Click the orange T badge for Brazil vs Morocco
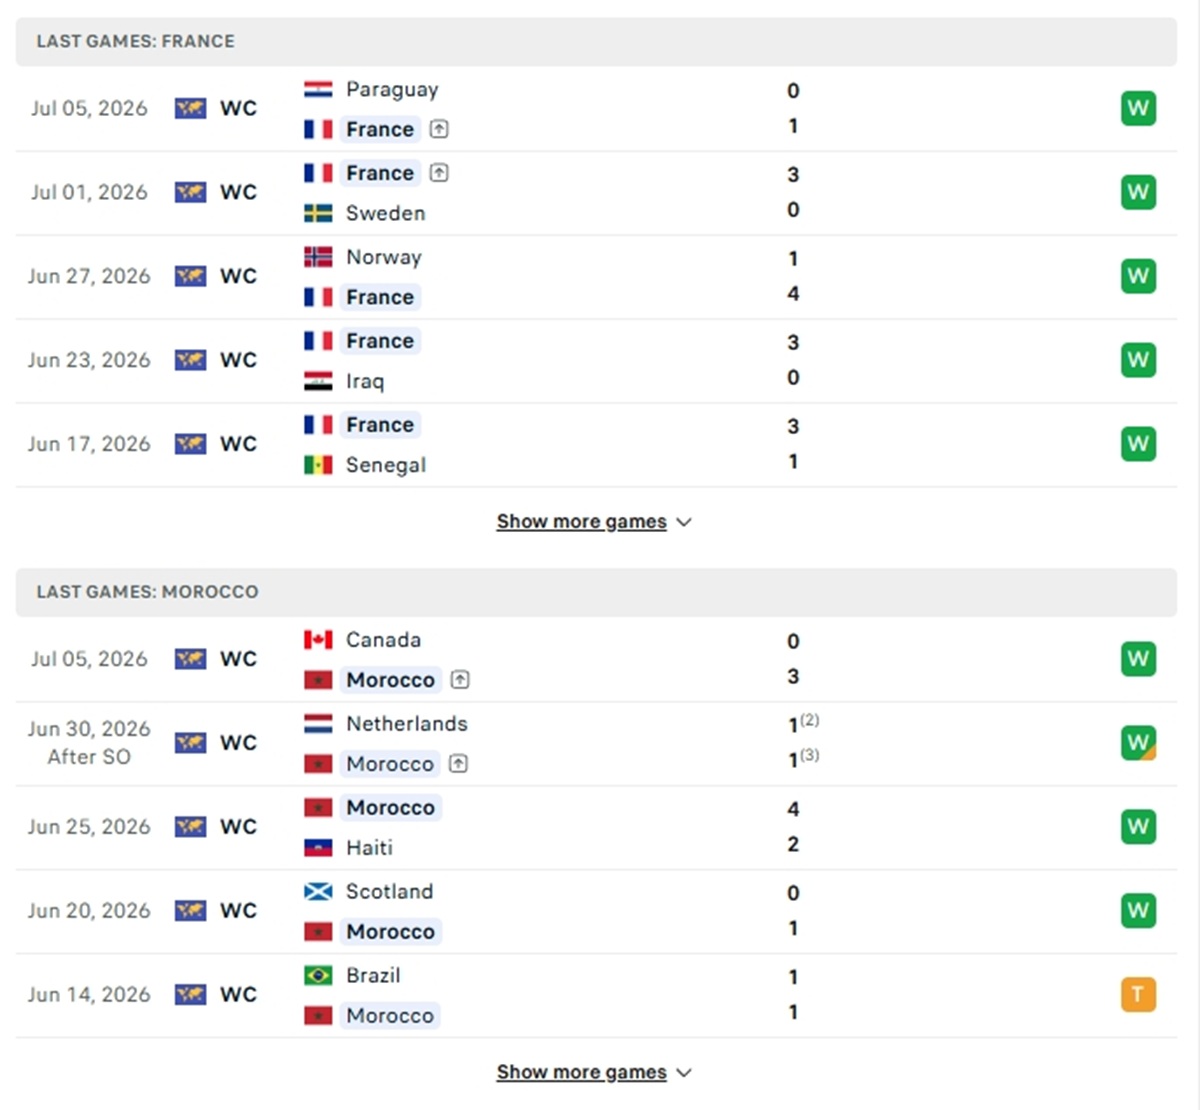Viewport: 1200px width, 1110px height. pyautogui.click(x=1138, y=994)
